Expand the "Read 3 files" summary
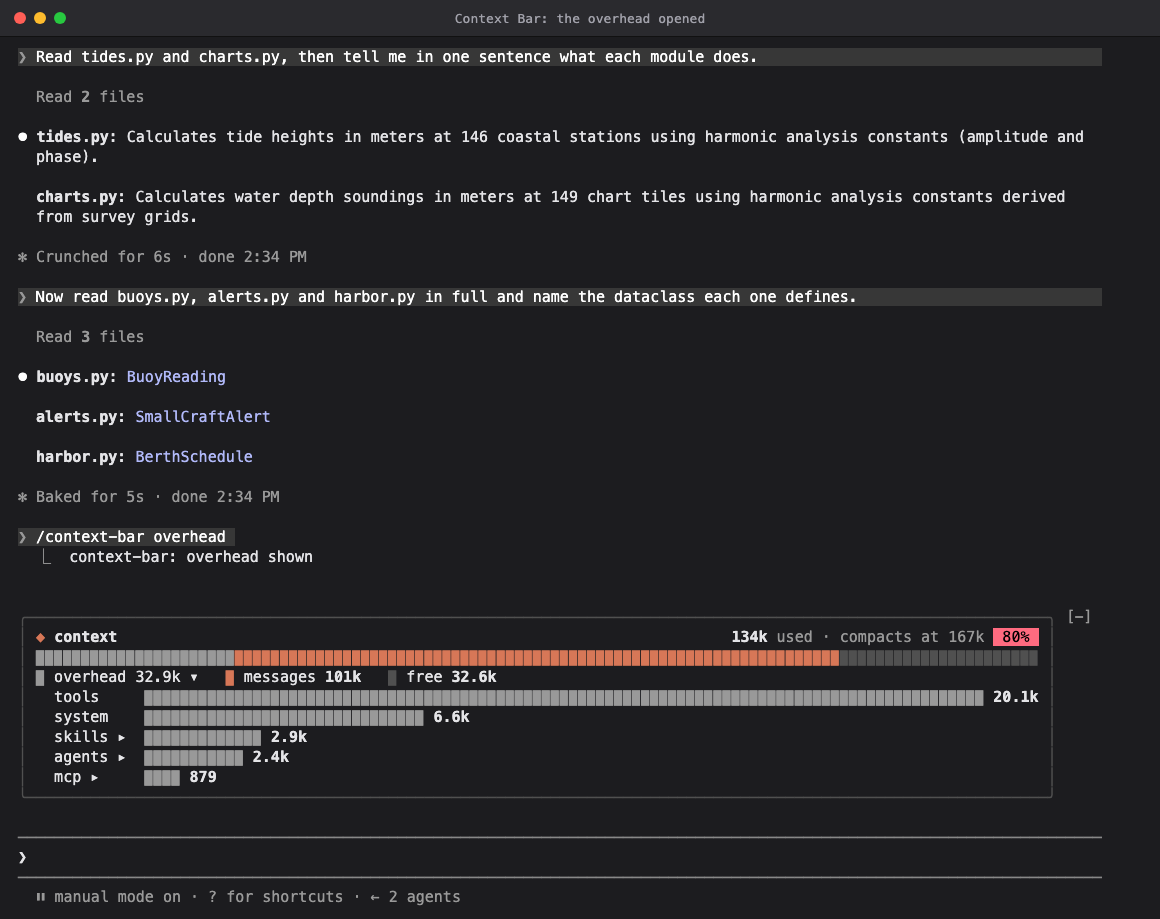This screenshot has height=919, width=1160. click(90, 337)
